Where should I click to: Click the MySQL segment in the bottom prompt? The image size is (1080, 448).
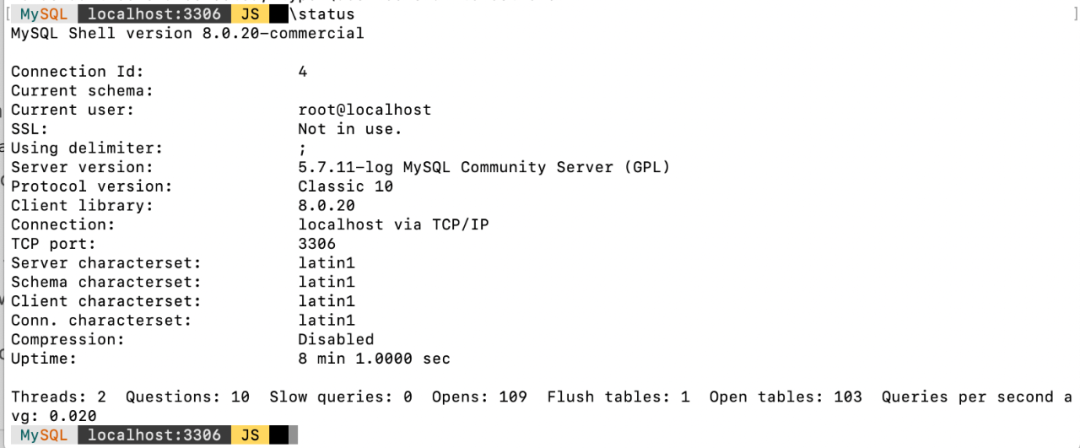click(x=43, y=435)
